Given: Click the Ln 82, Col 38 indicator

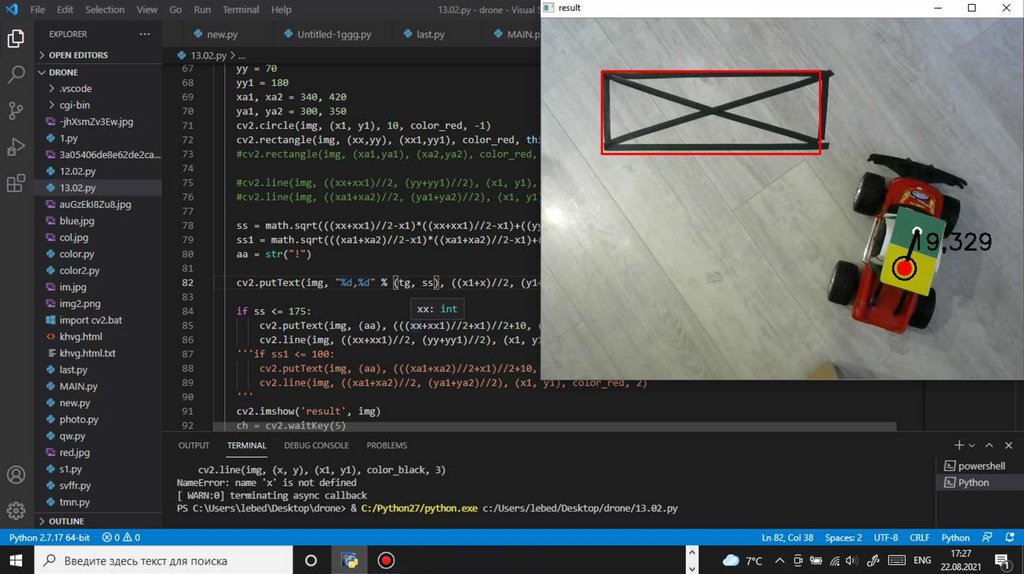Looking at the screenshot, I should (790, 537).
